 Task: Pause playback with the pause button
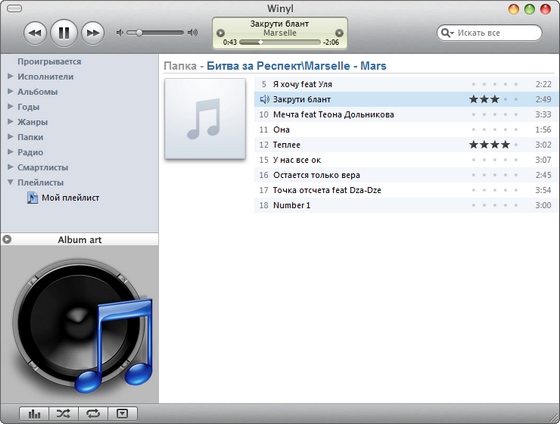pos(64,33)
